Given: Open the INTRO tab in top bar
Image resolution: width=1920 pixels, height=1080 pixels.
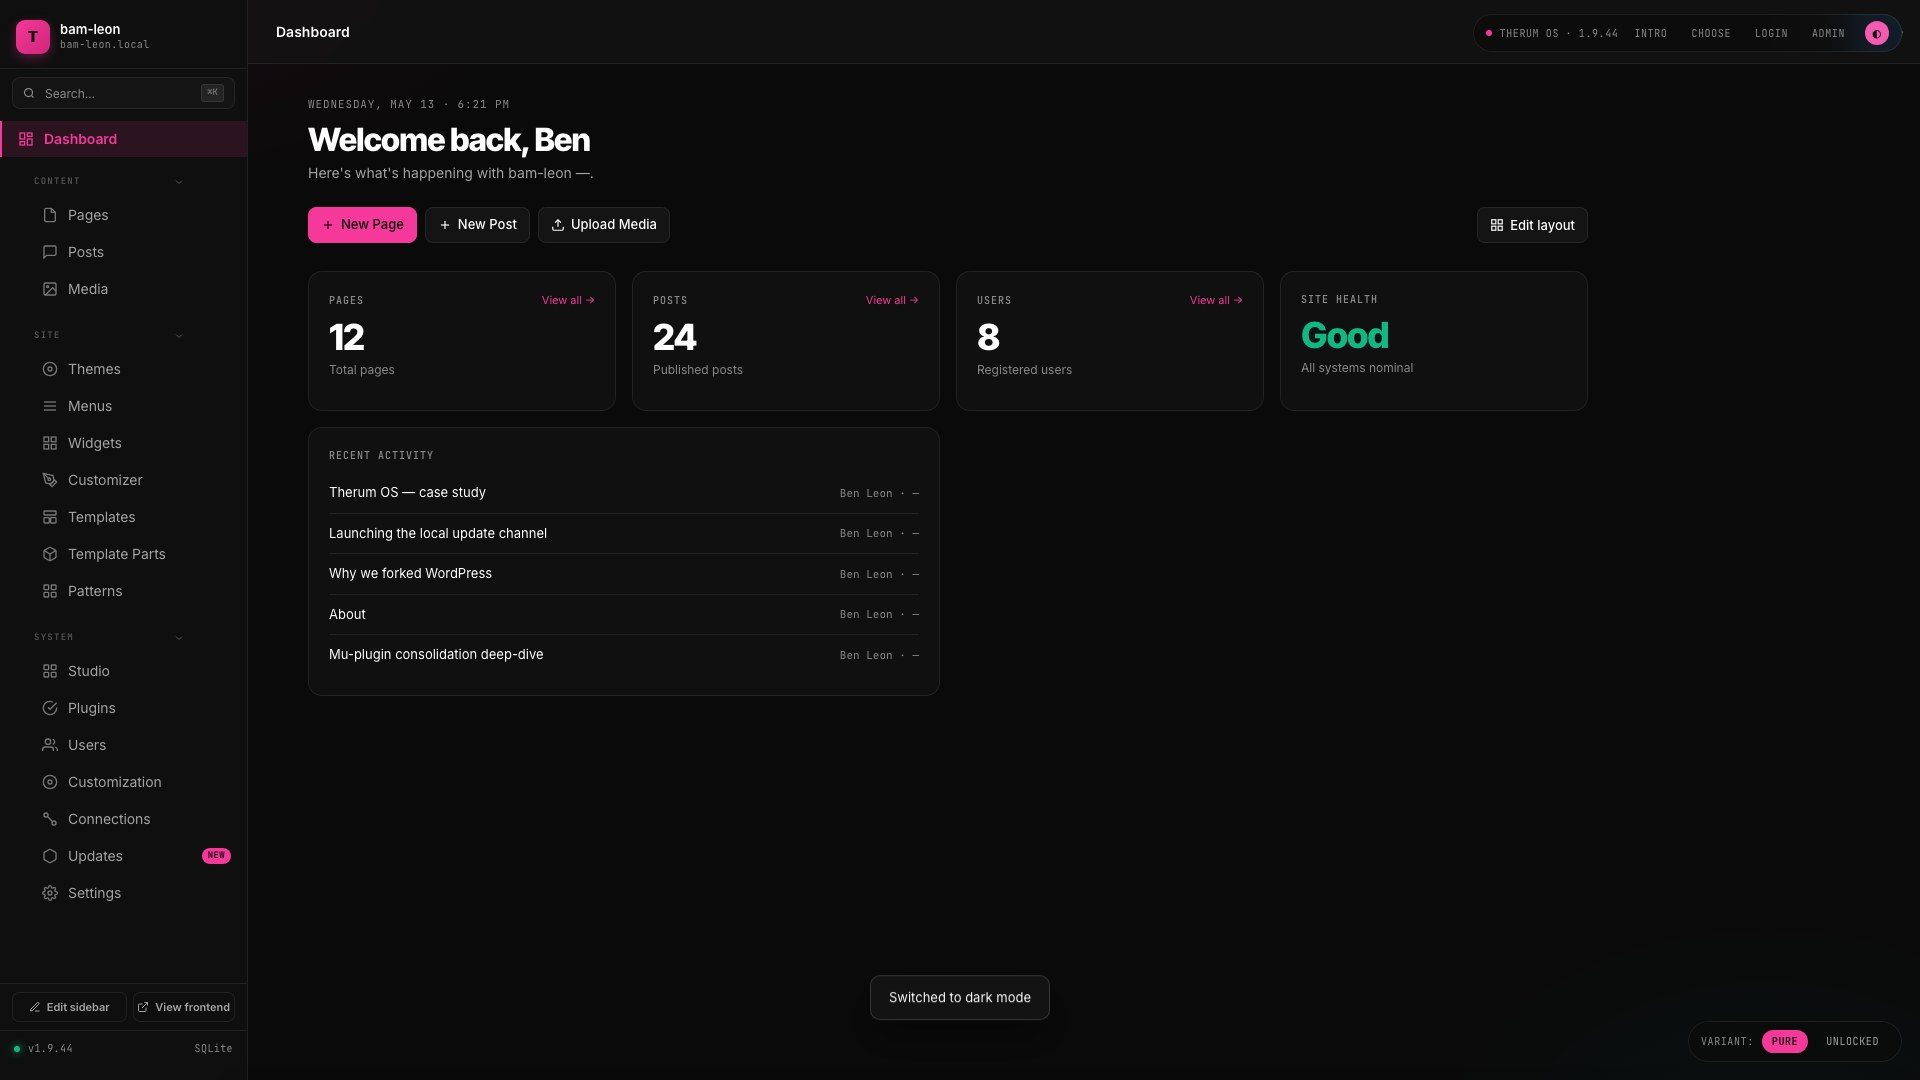Looking at the screenshot, I should [x=1651, y=33].
